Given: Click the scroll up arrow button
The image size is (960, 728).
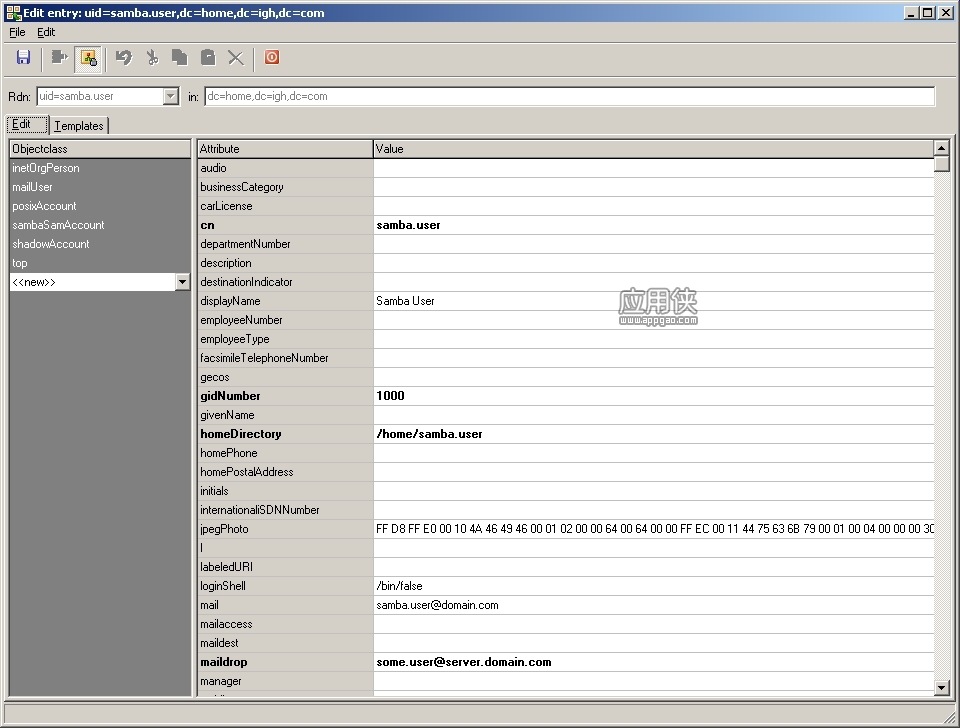Looking at the screenshot, I should (x=942, y=148).
